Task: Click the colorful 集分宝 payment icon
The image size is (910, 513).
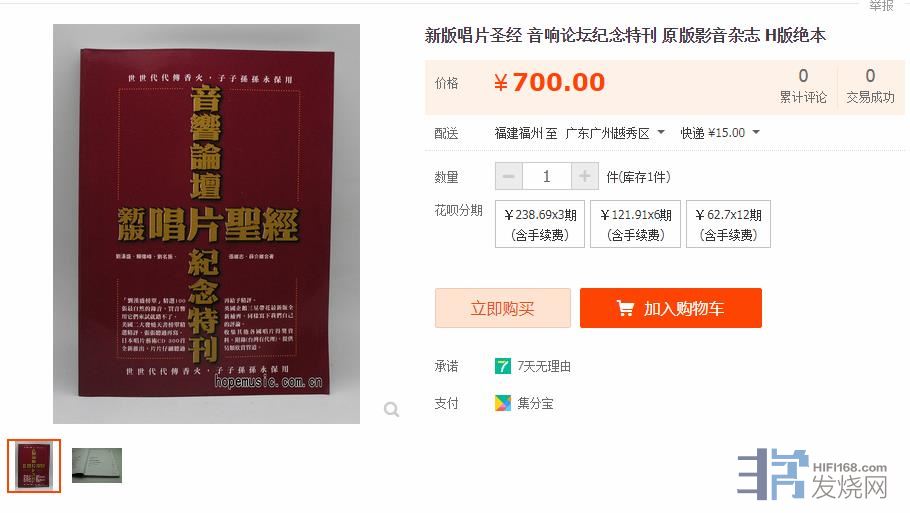Action: (503, 403)
